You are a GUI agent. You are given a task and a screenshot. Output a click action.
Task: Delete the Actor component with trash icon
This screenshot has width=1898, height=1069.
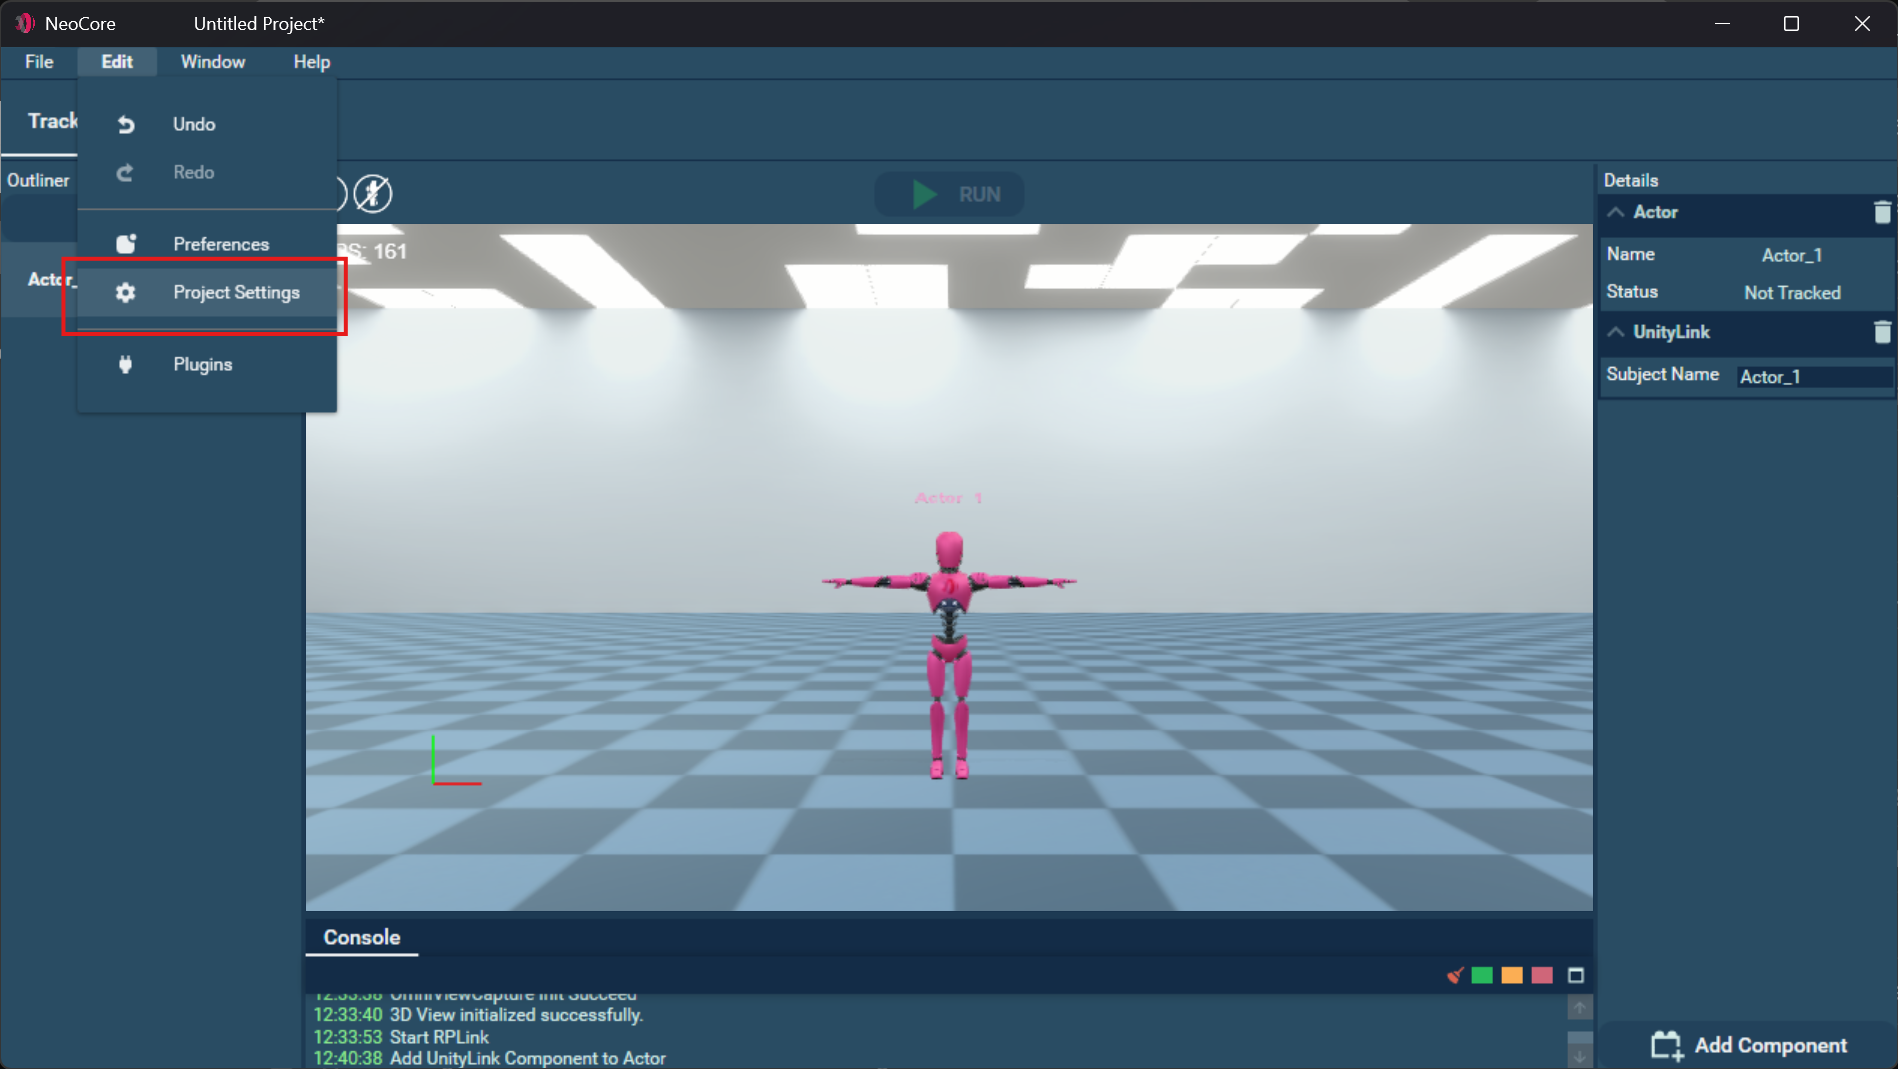click(x=1881, y=212)
